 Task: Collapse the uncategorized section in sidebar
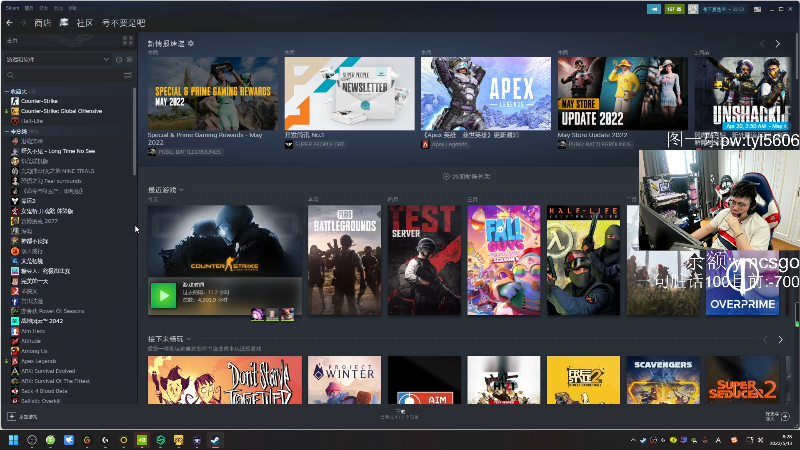click(7, 131)
